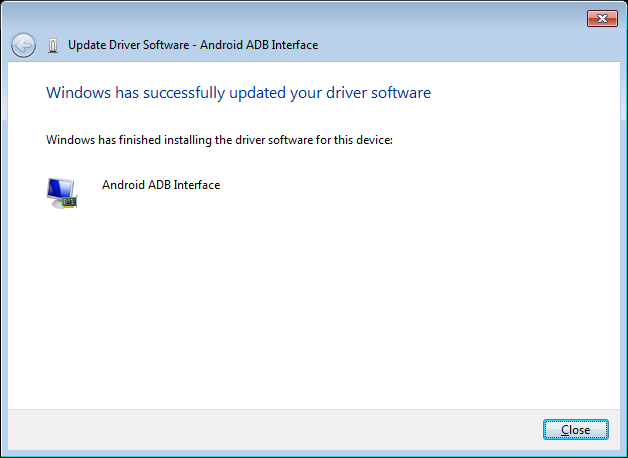Click the back arrow navigation button
Viewport: 628px width, 458px height.
[23, 45]
